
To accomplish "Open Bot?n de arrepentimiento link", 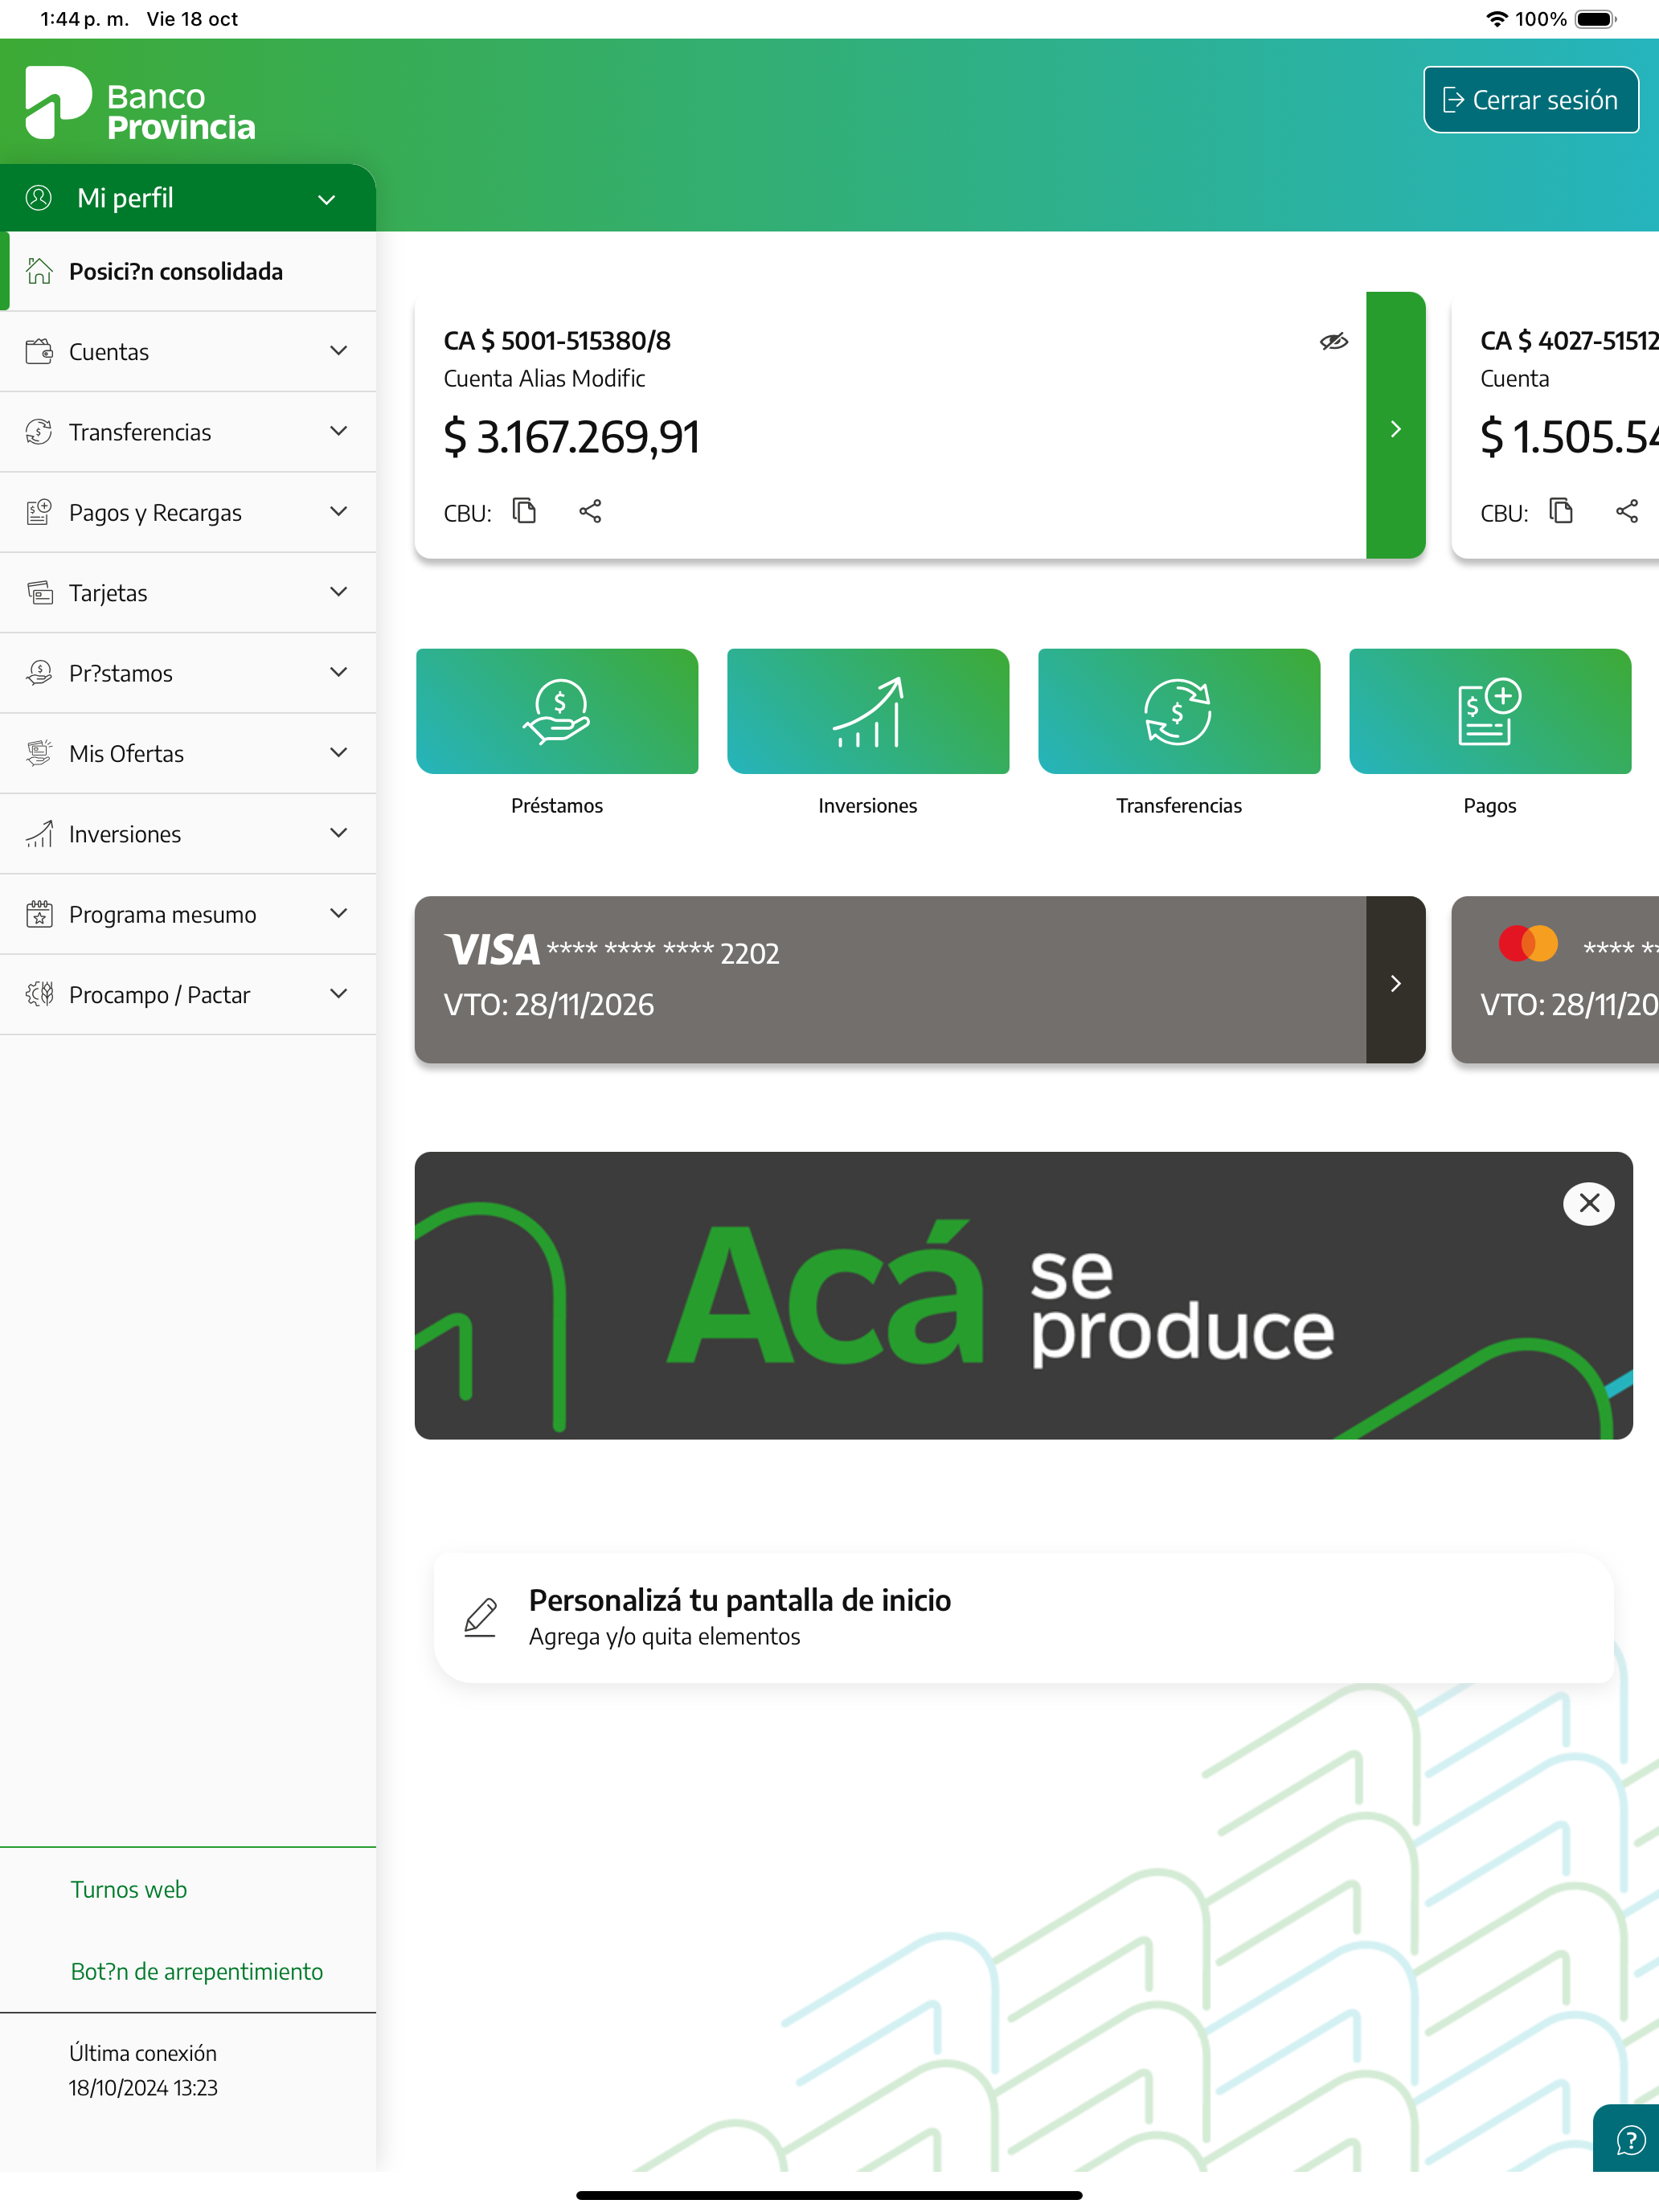I will 197,1972.
